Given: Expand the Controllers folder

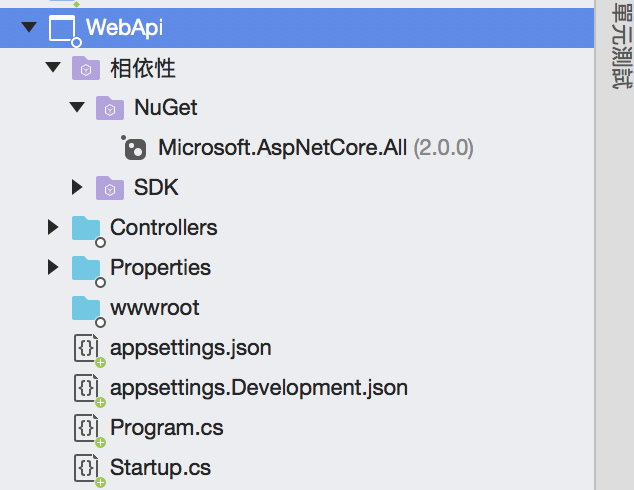Looking at the screenshot, I should 53,228.
